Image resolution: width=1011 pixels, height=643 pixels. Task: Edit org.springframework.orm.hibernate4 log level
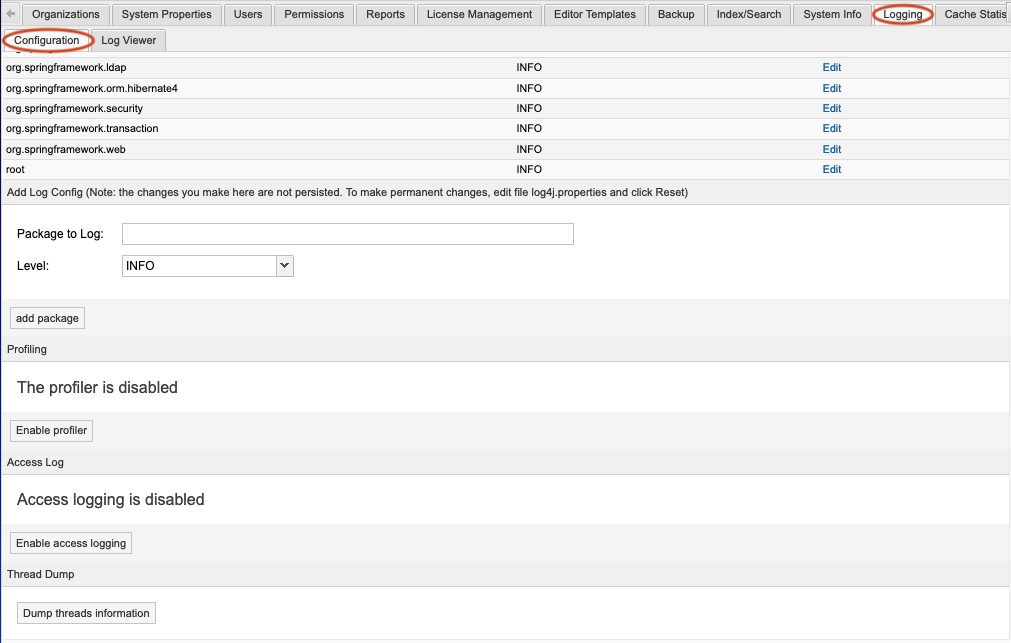coord(832,88)
